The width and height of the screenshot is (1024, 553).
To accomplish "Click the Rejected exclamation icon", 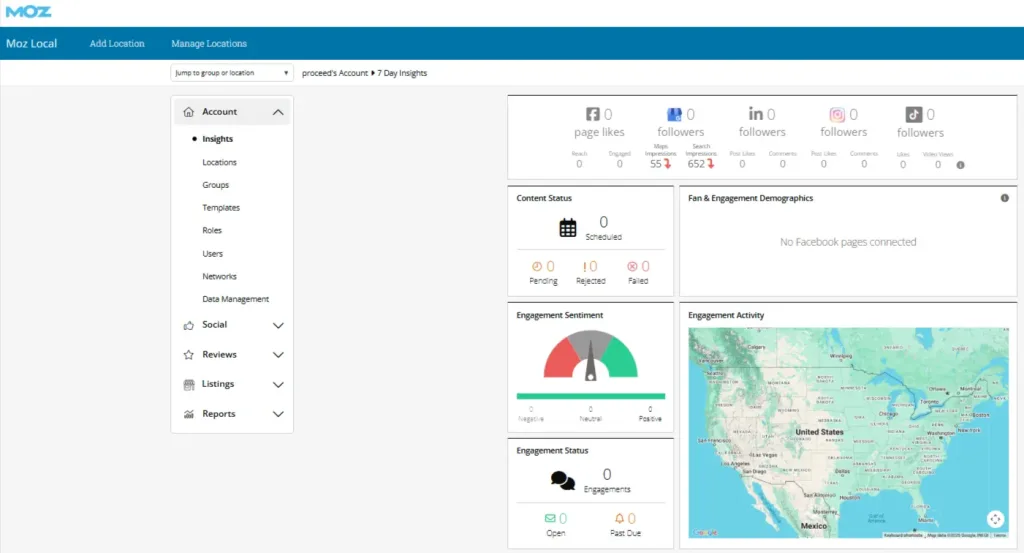I will (584, 266).
